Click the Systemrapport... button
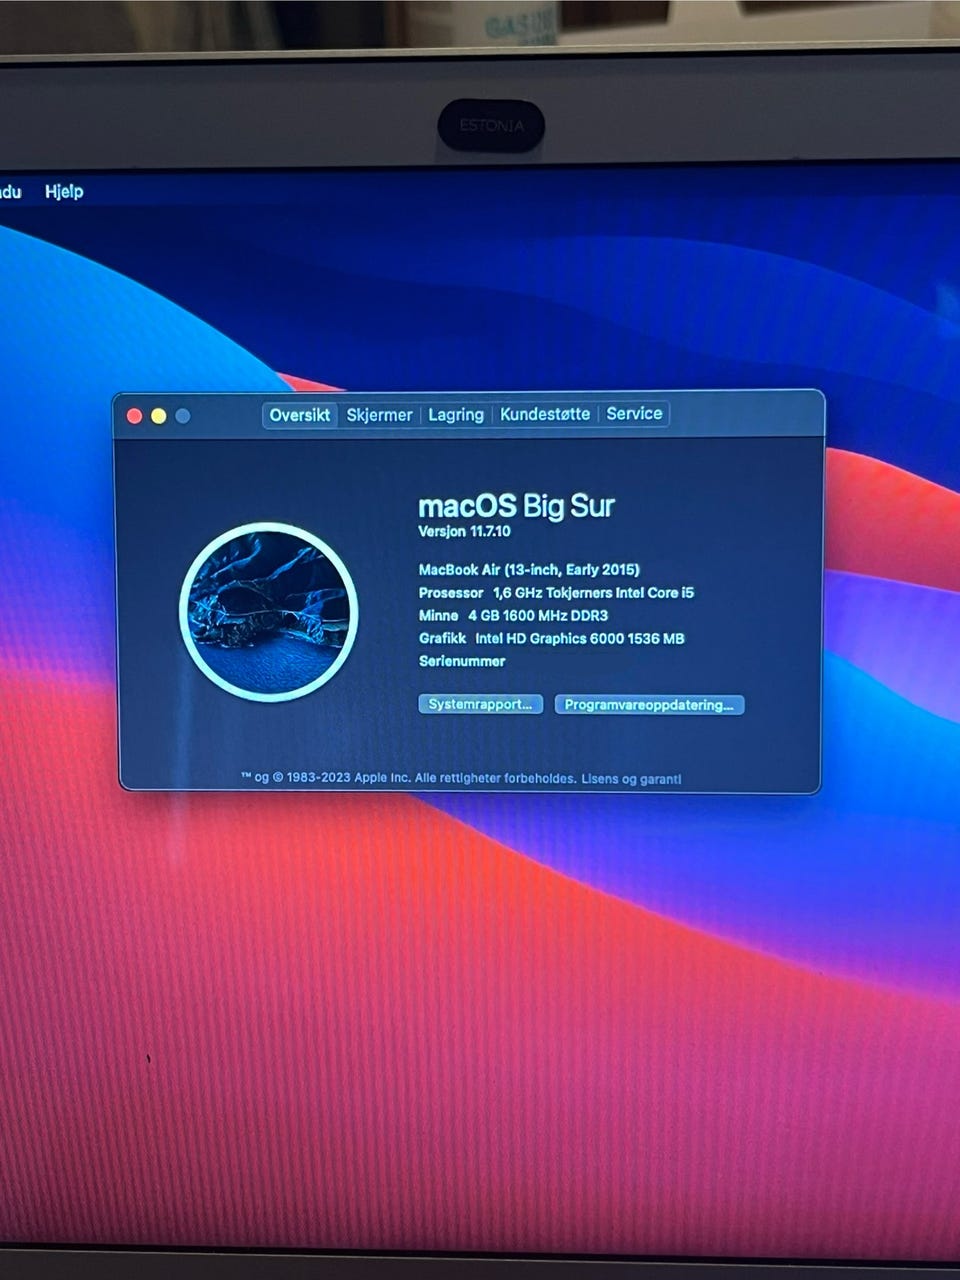This screenshot has width=960, height=1280. (x=480, y=704)
